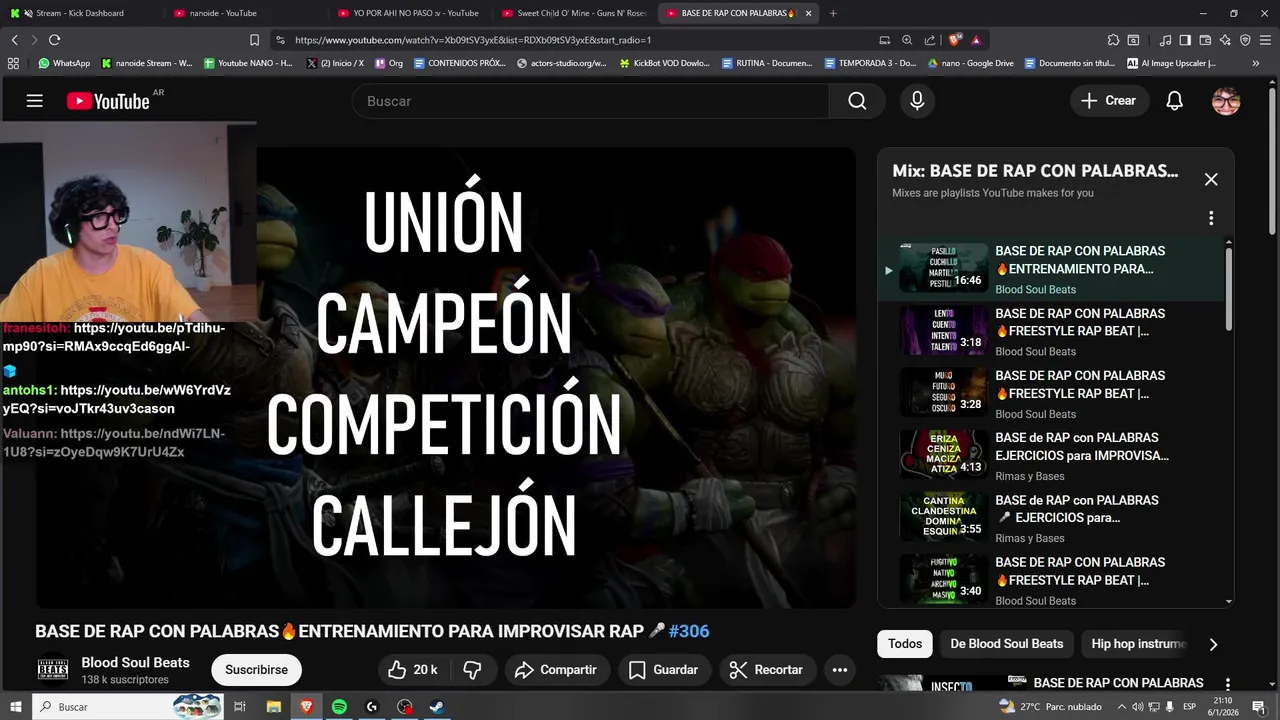The width and height of the screenshot is (1280, 720).
Task: Open Brave browser taskbar icon
Action: coord(306,707)
